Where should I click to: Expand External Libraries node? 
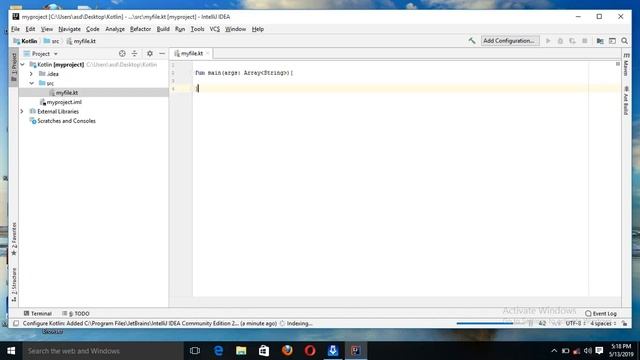tap(22, 111)
